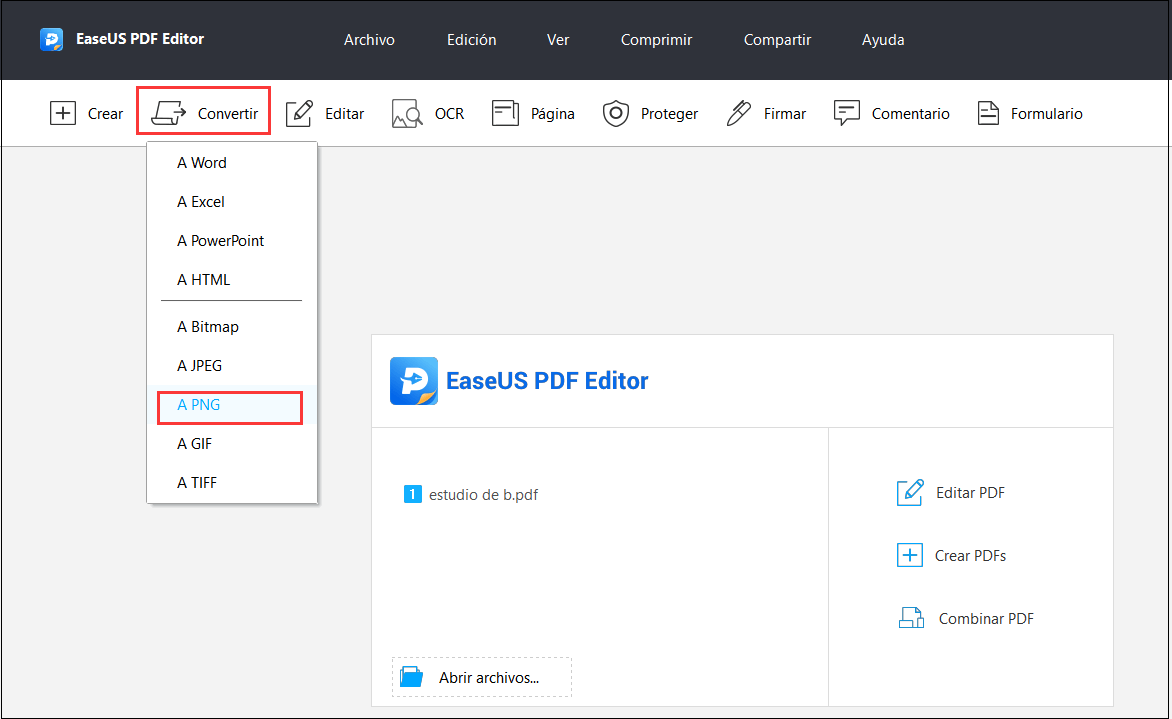
Task: Open the Formulario document icon
Action: [x=988, y=114]
